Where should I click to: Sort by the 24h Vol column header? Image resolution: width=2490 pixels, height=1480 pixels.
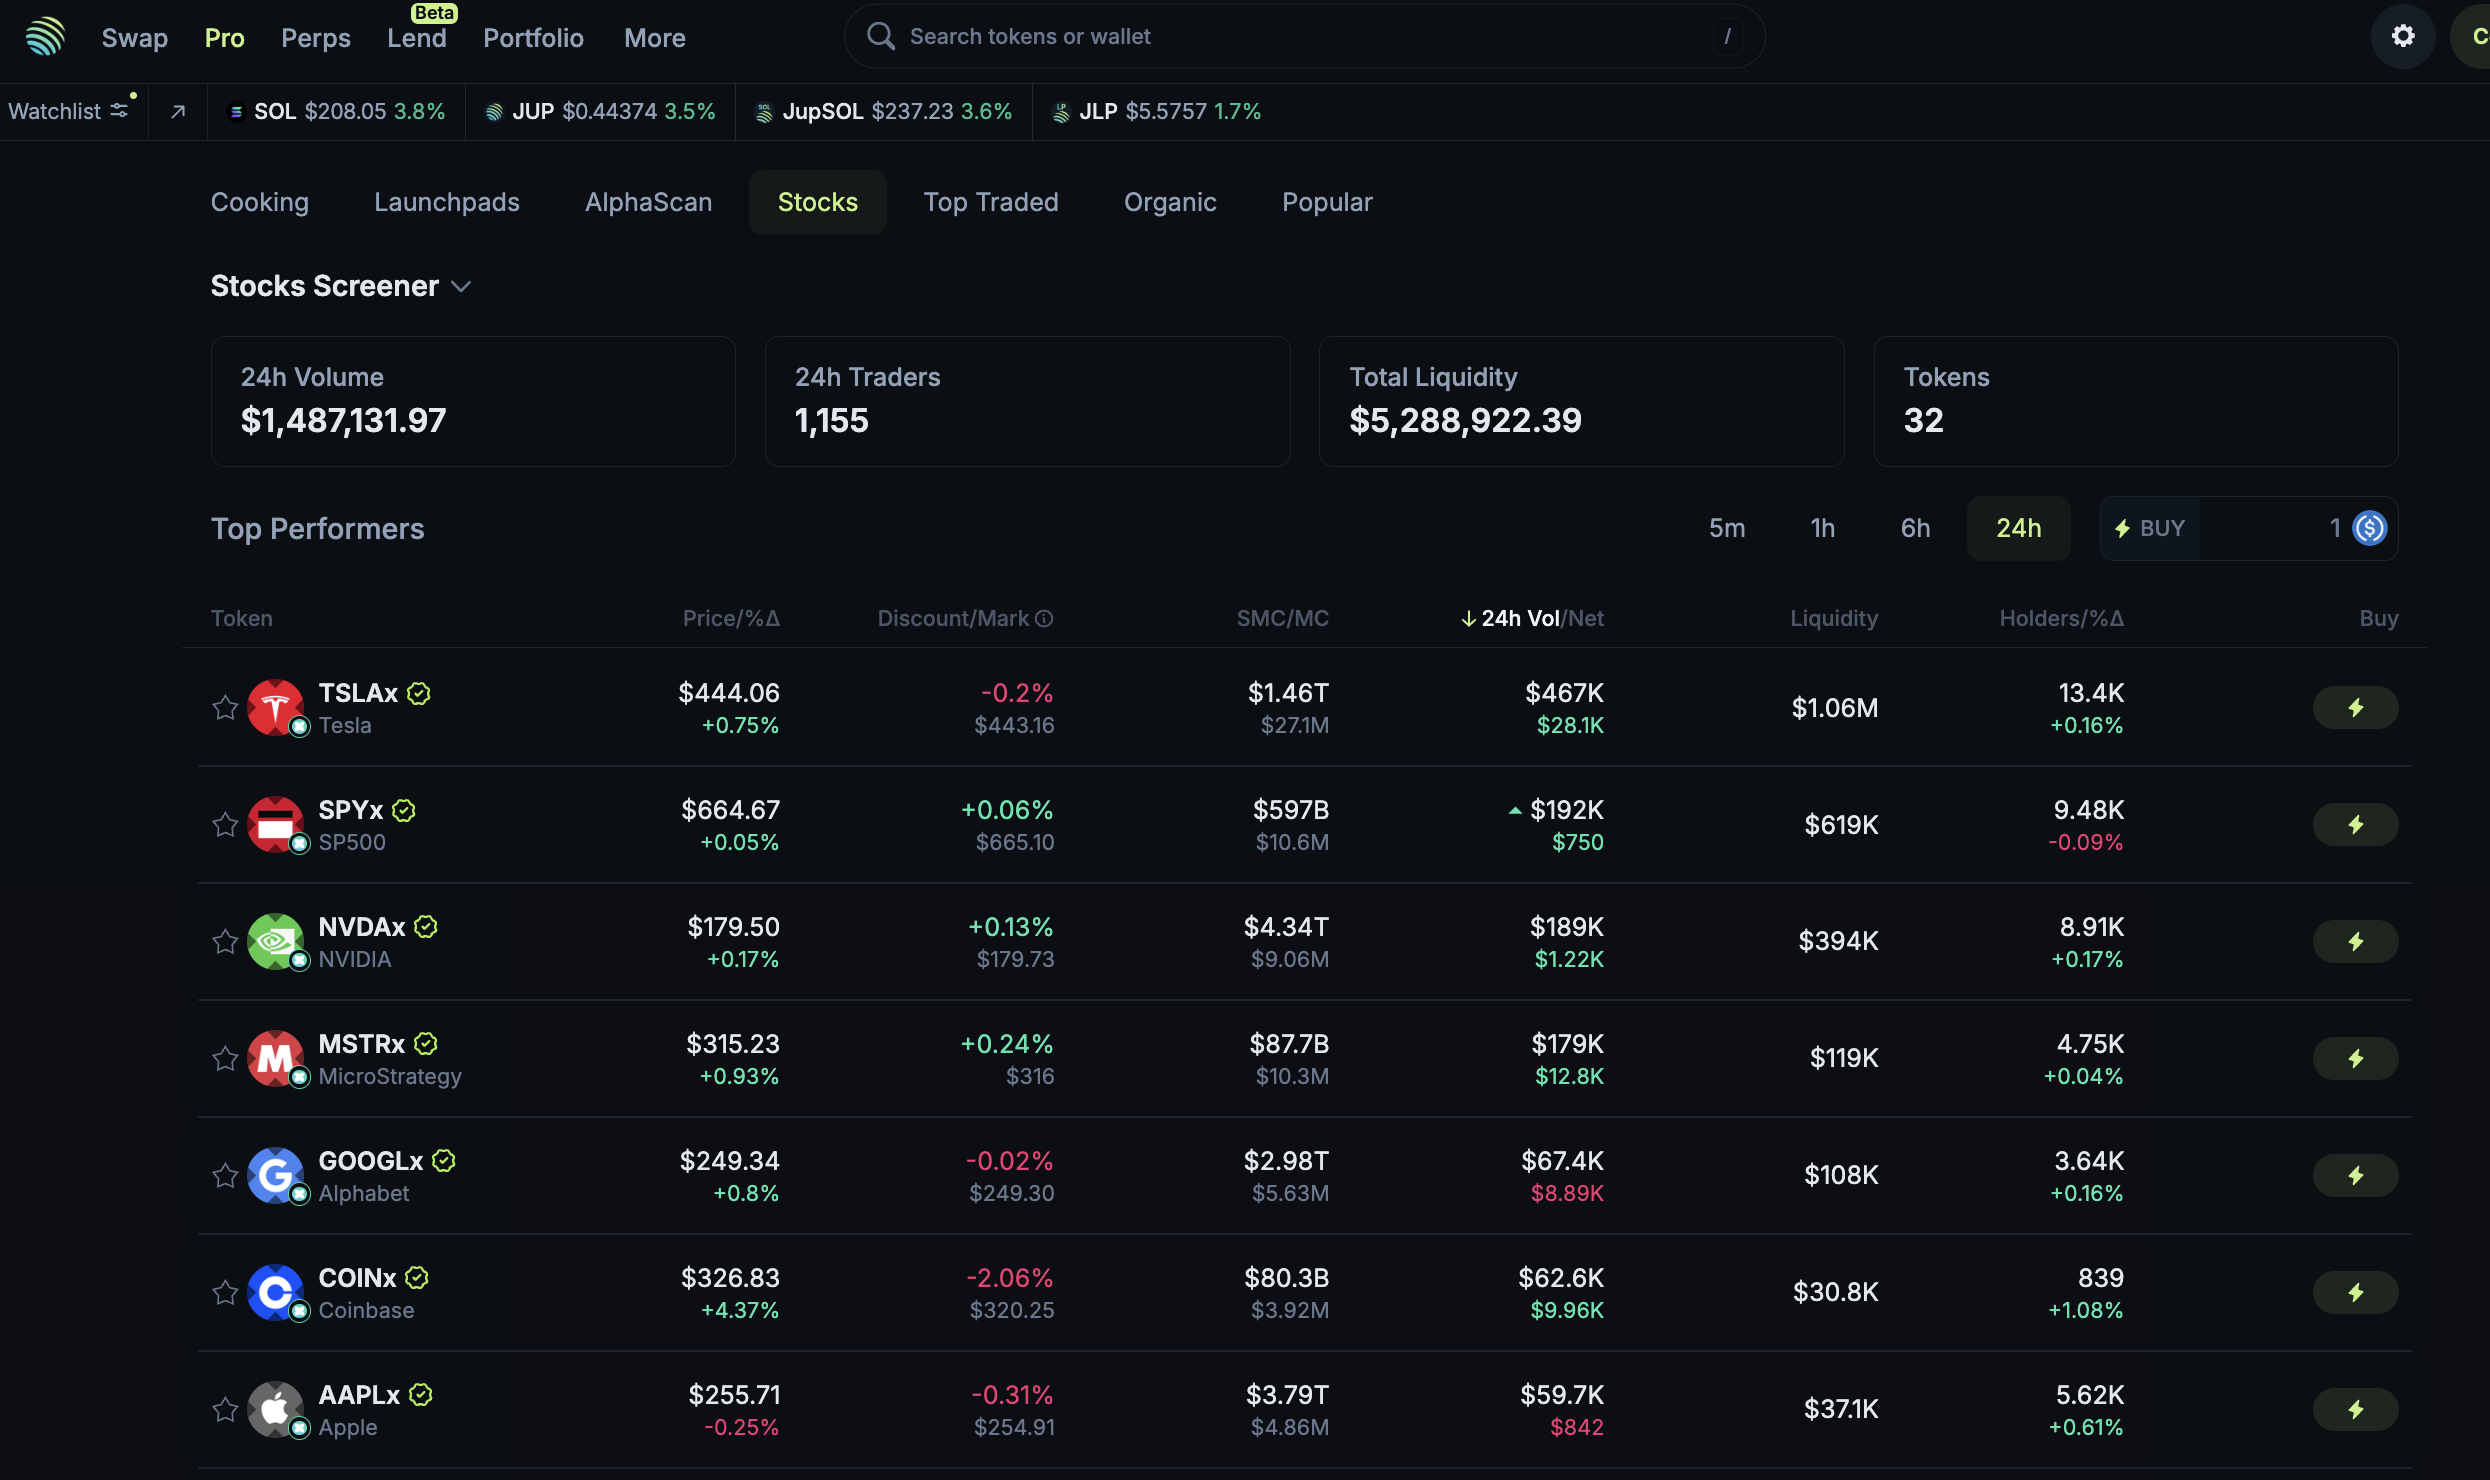tap(1520, 619)
